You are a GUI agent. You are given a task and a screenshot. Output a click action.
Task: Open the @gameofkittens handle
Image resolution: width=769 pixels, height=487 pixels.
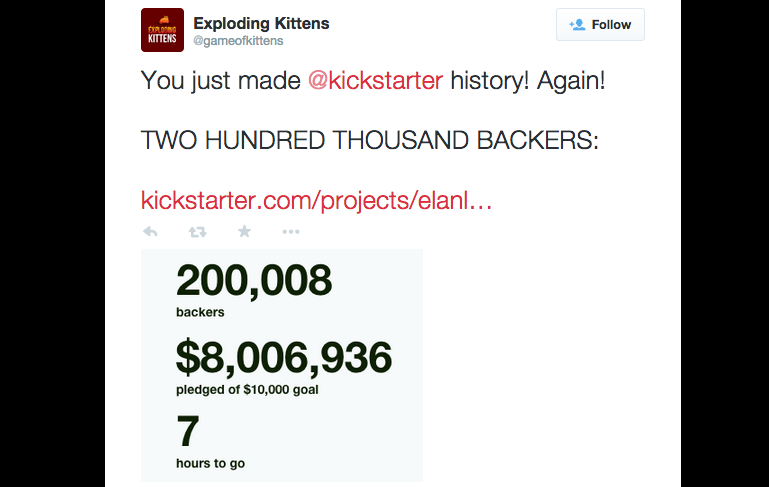coord(238,41)
